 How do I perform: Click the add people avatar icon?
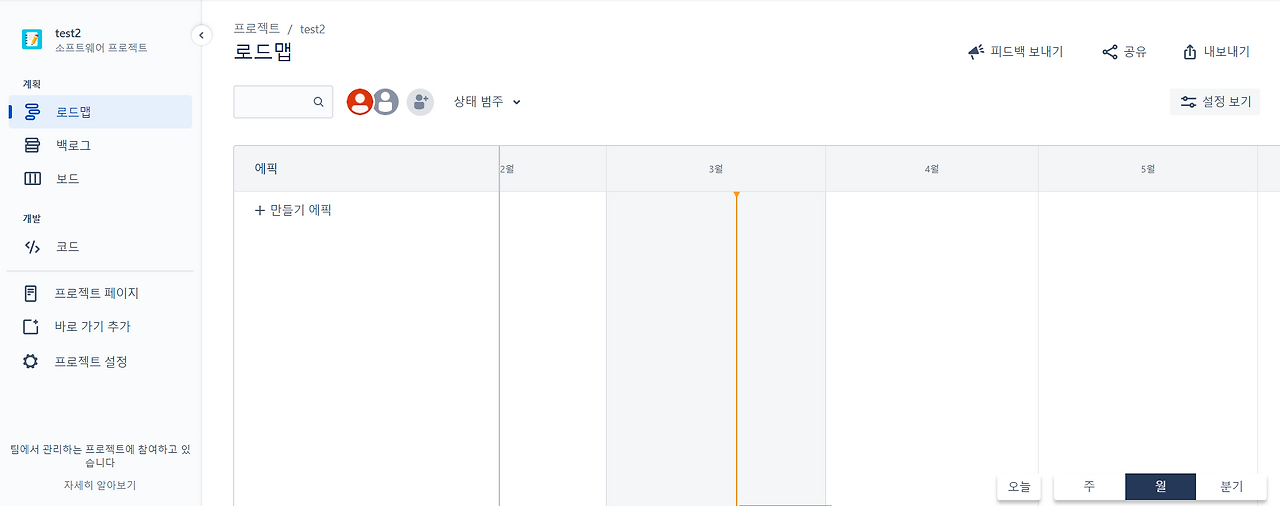420,102
